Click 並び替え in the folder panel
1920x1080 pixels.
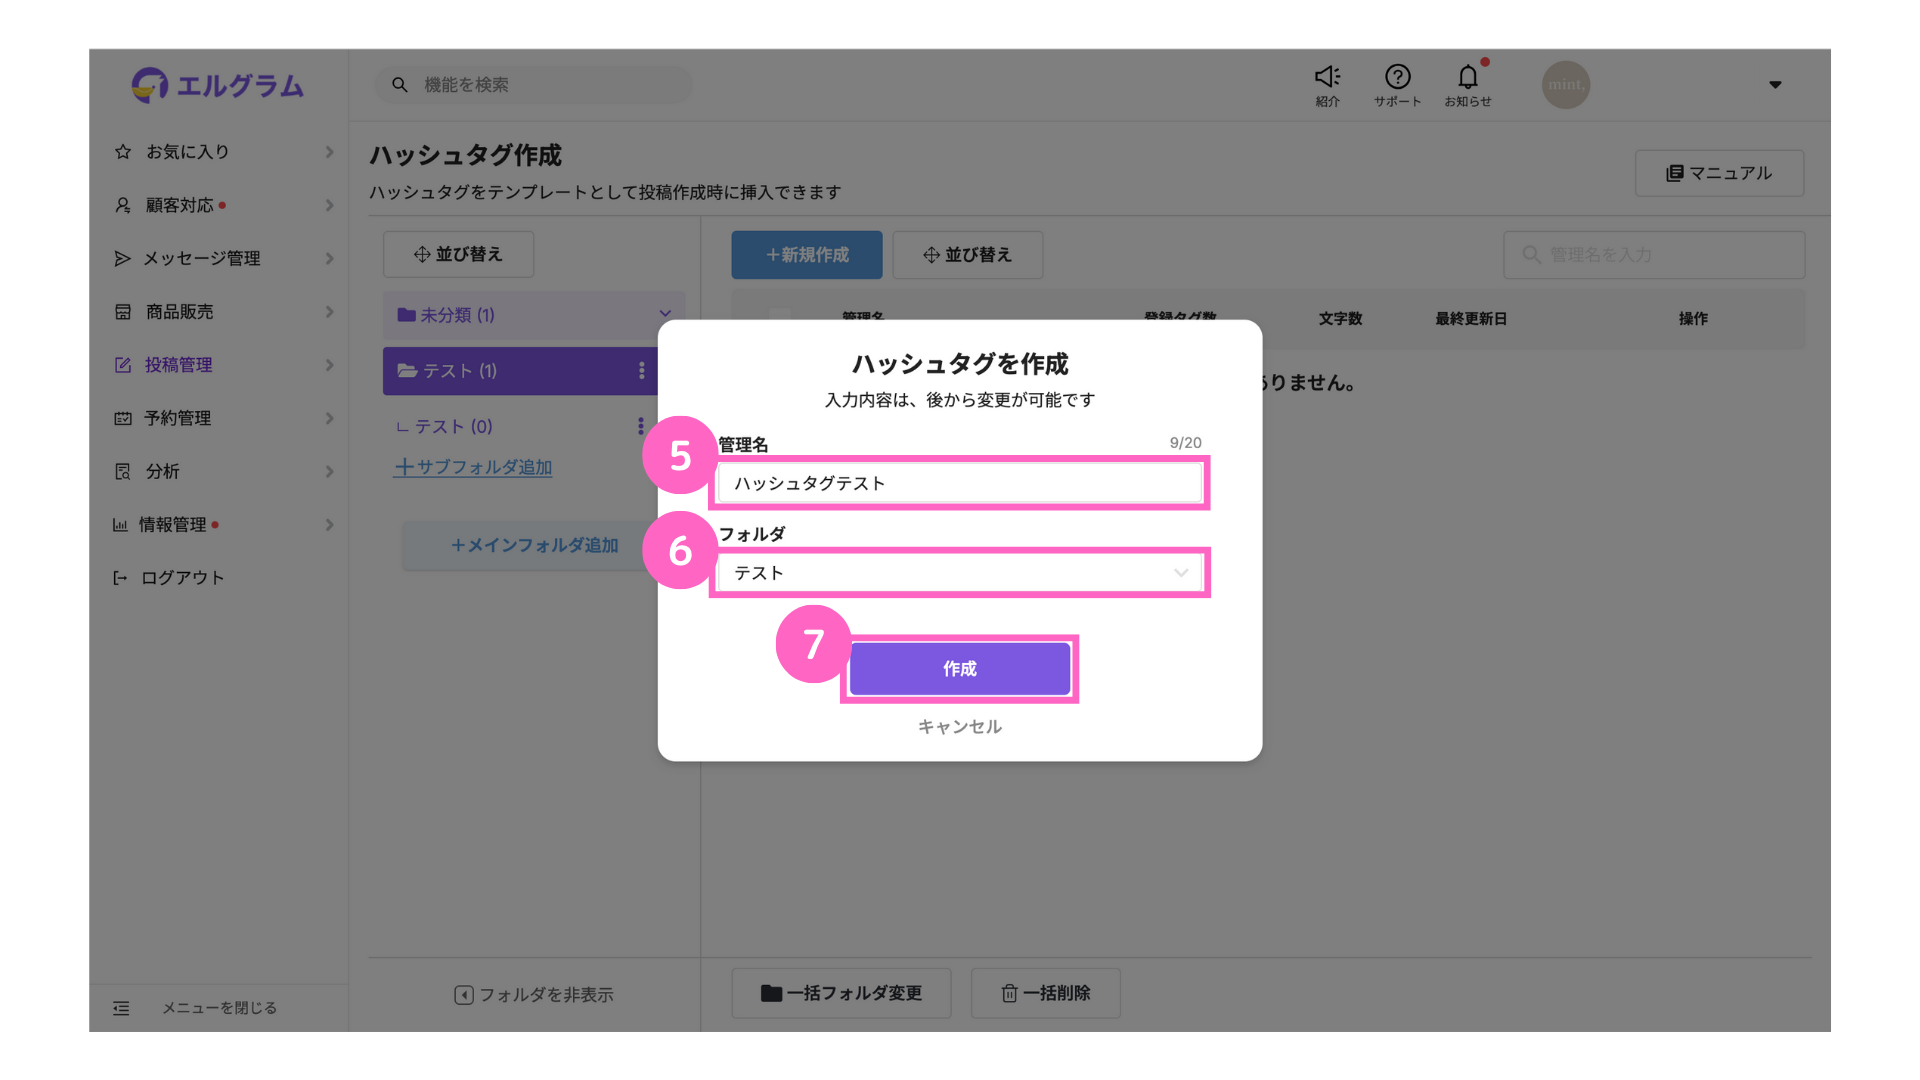point(458,254)
